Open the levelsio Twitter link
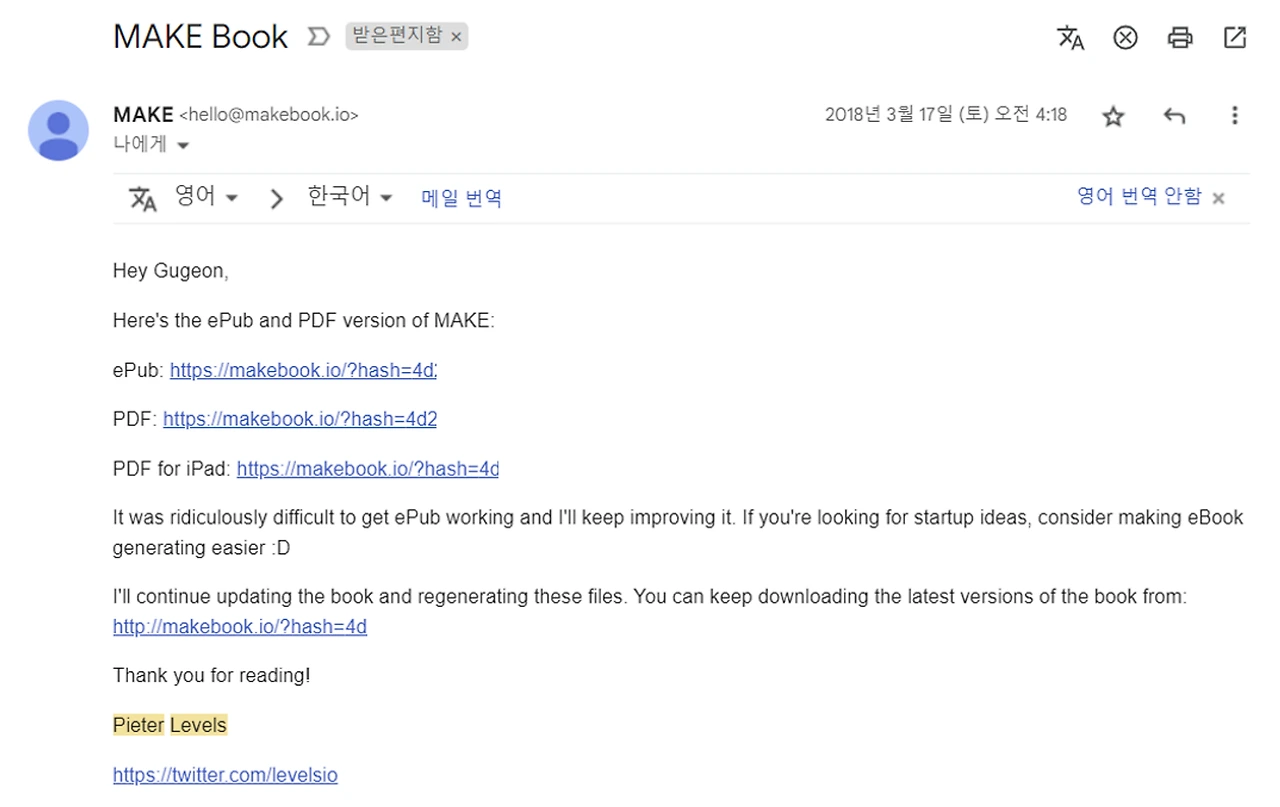 (x=225, y=775)
